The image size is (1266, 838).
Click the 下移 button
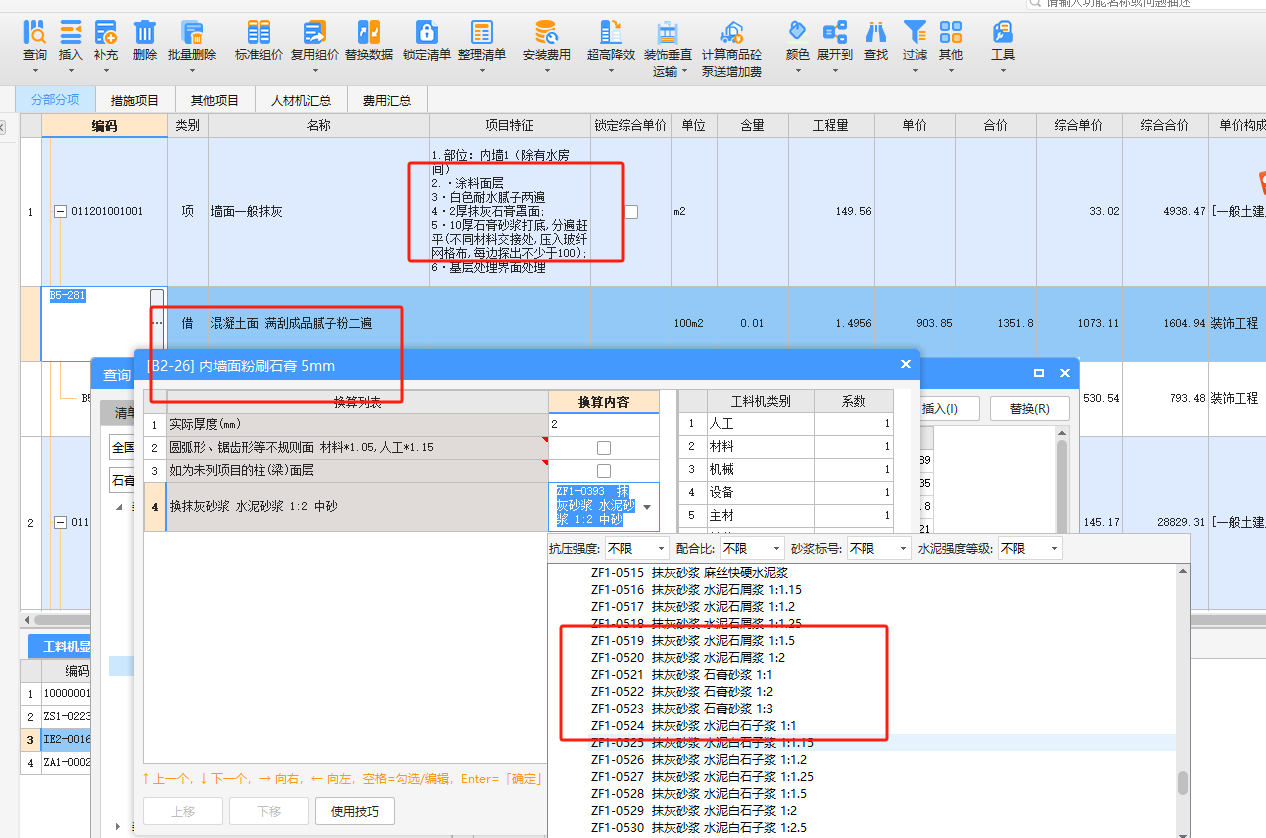269,811
